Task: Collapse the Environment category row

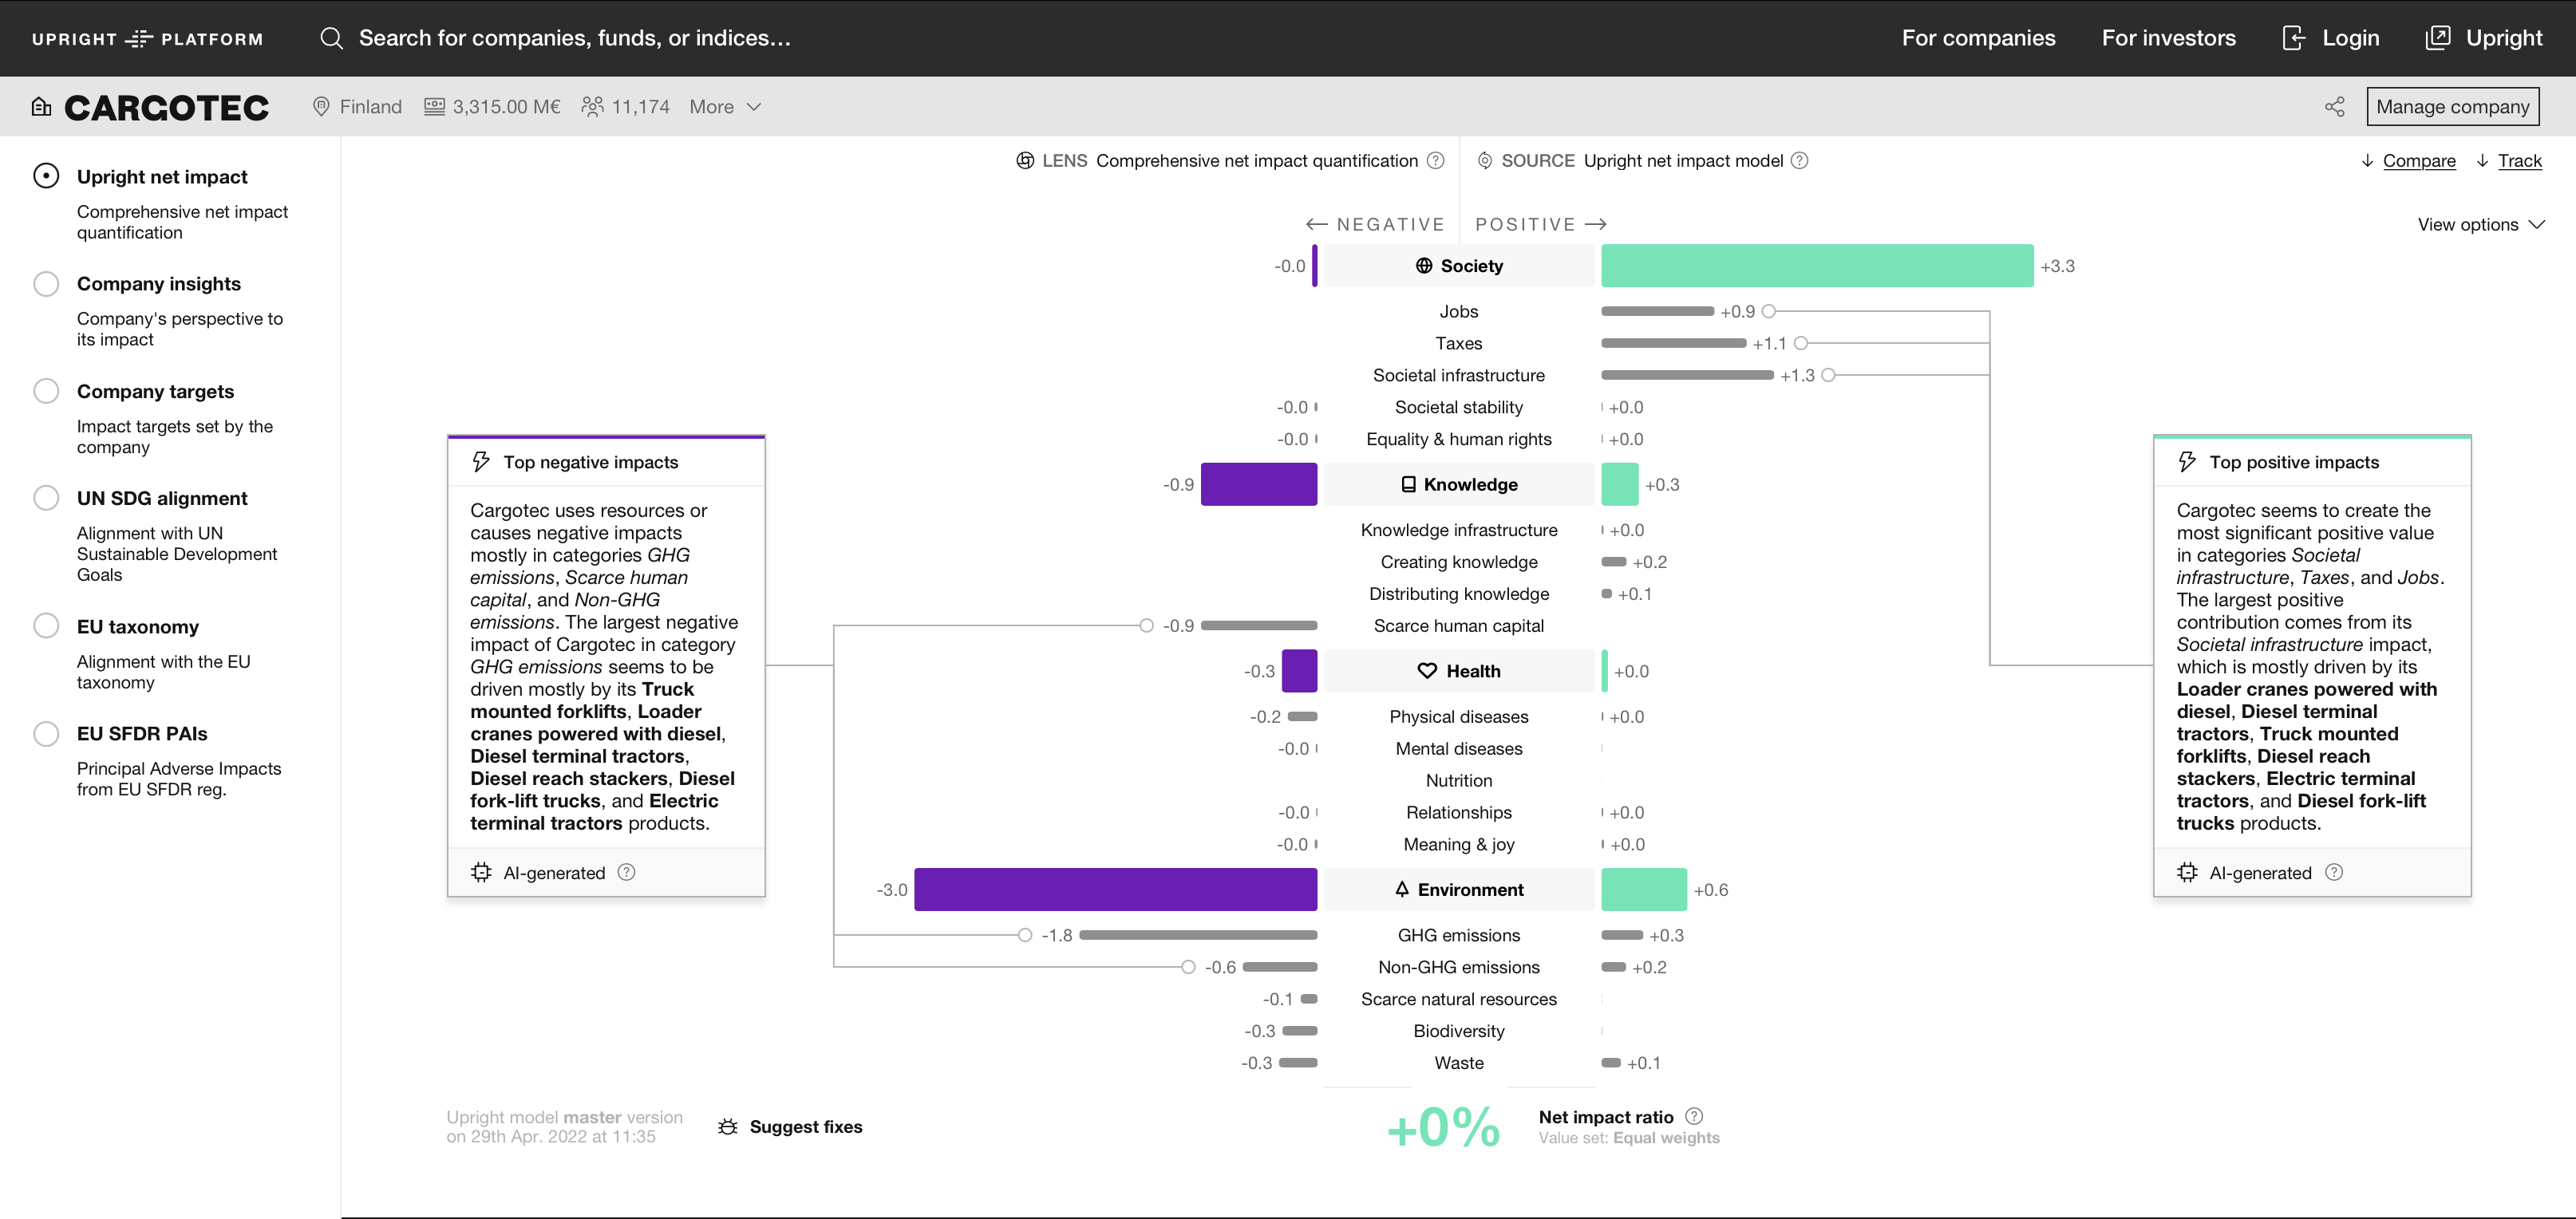Action: (1458, 890)
